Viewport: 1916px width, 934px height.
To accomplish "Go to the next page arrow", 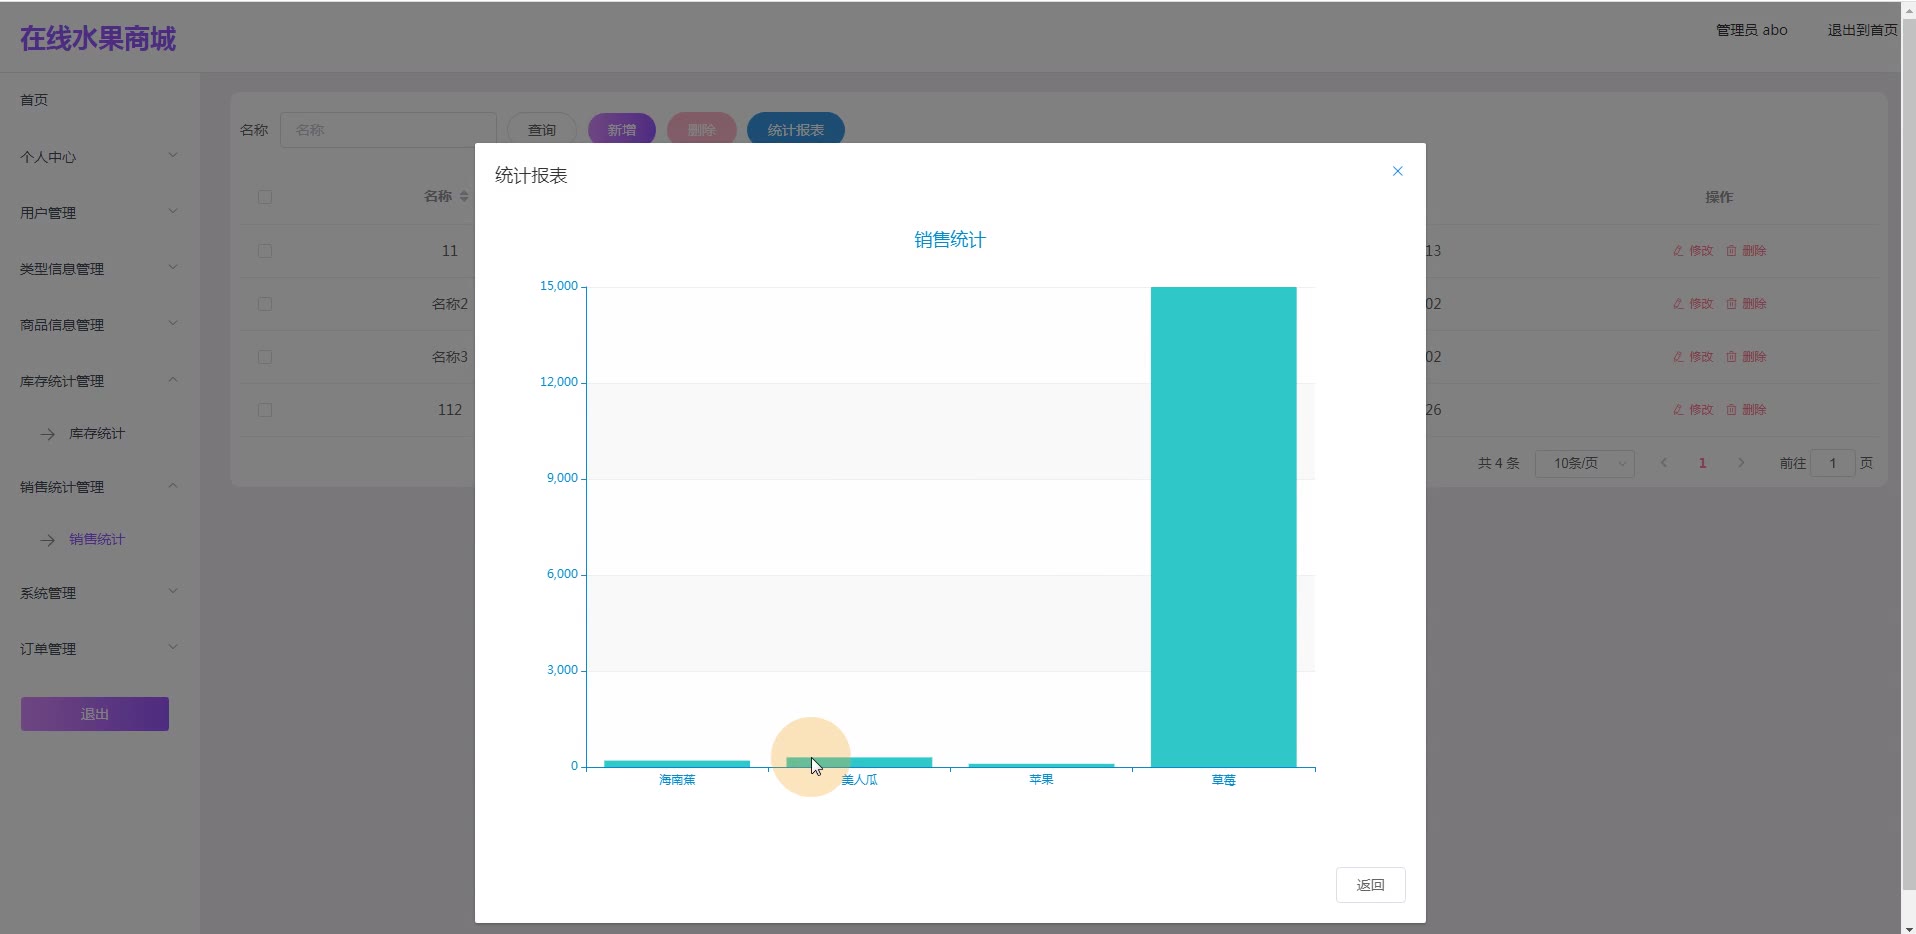I will tap(1741, 463).
